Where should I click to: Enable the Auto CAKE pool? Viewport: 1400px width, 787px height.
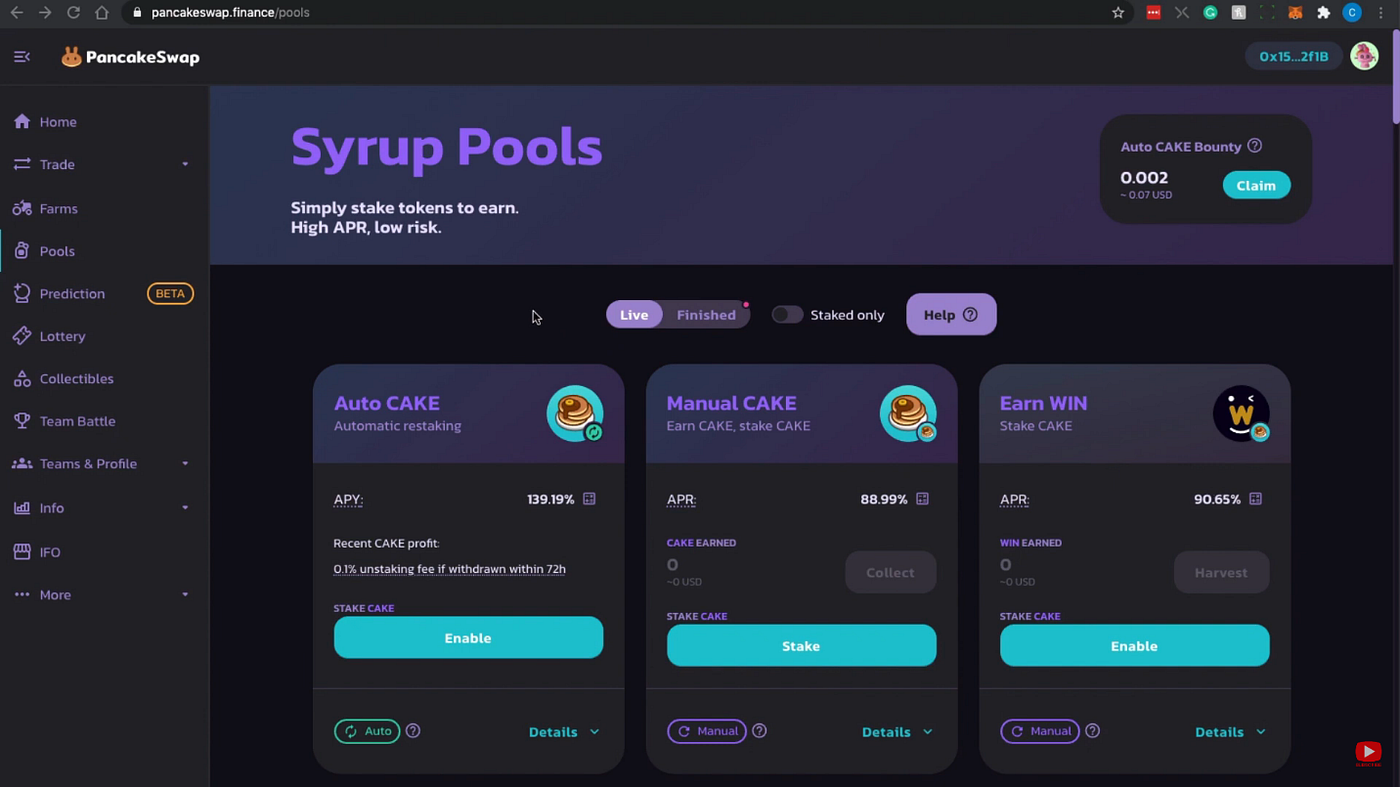(468, 638)
